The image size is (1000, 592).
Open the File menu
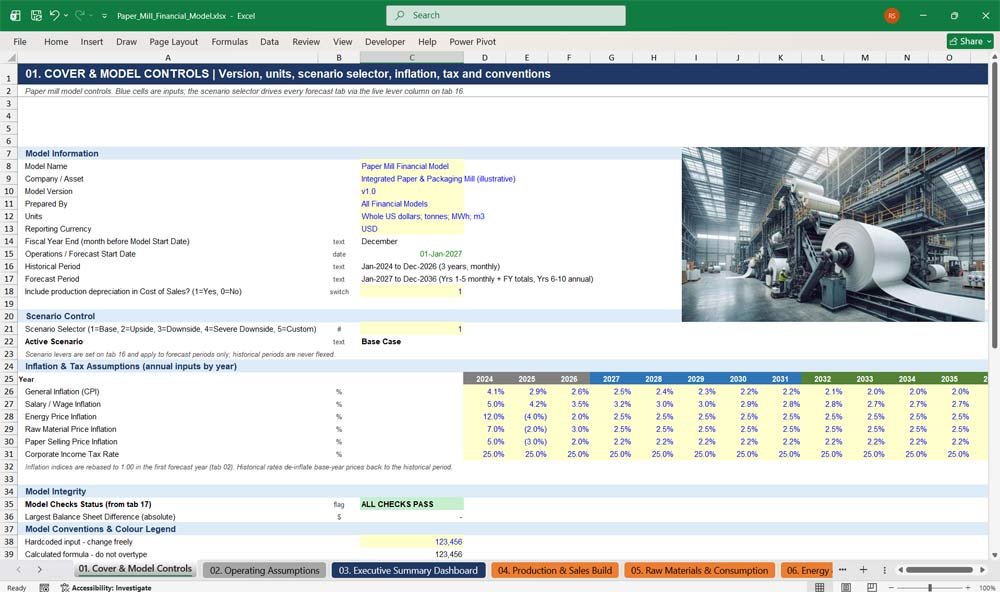tap(20, 41)
